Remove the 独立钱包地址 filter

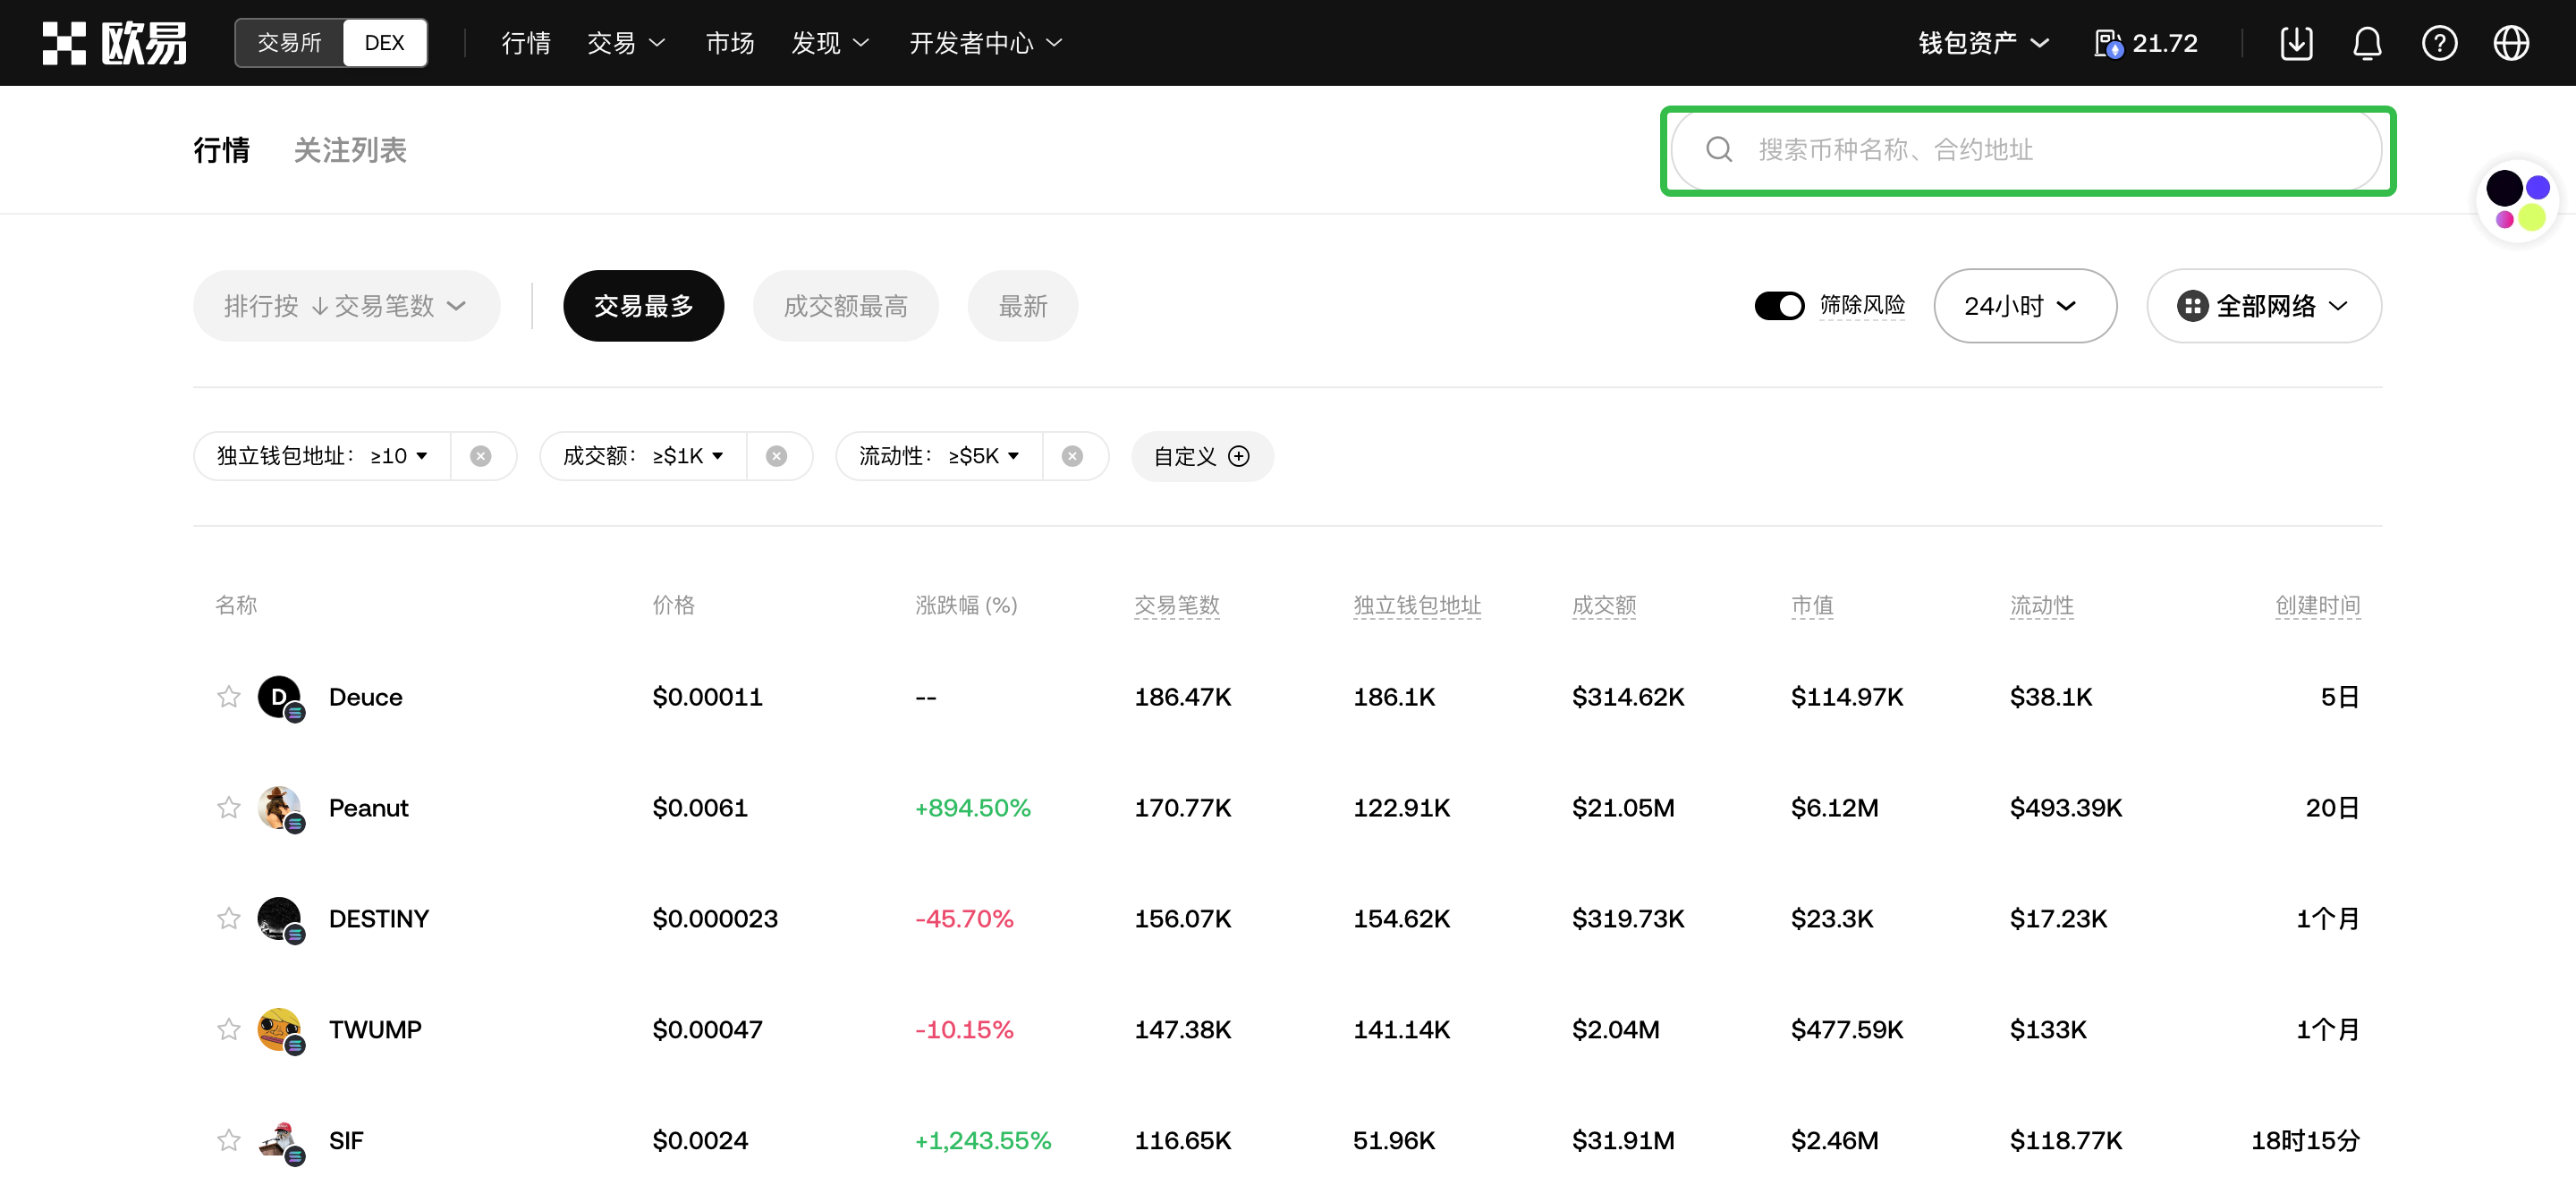pyautogui.click(x=481, y=456)
